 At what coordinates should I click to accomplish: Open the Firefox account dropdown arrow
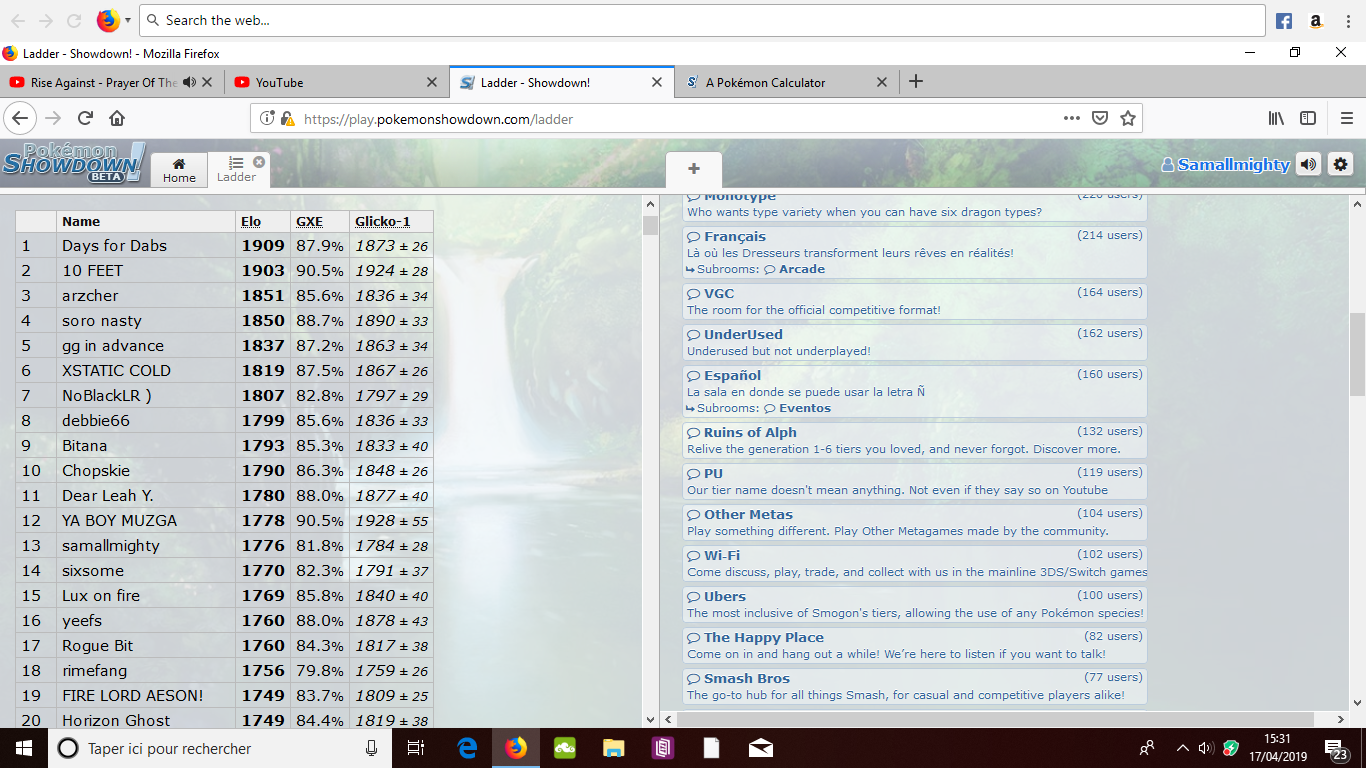pos(128,20)
